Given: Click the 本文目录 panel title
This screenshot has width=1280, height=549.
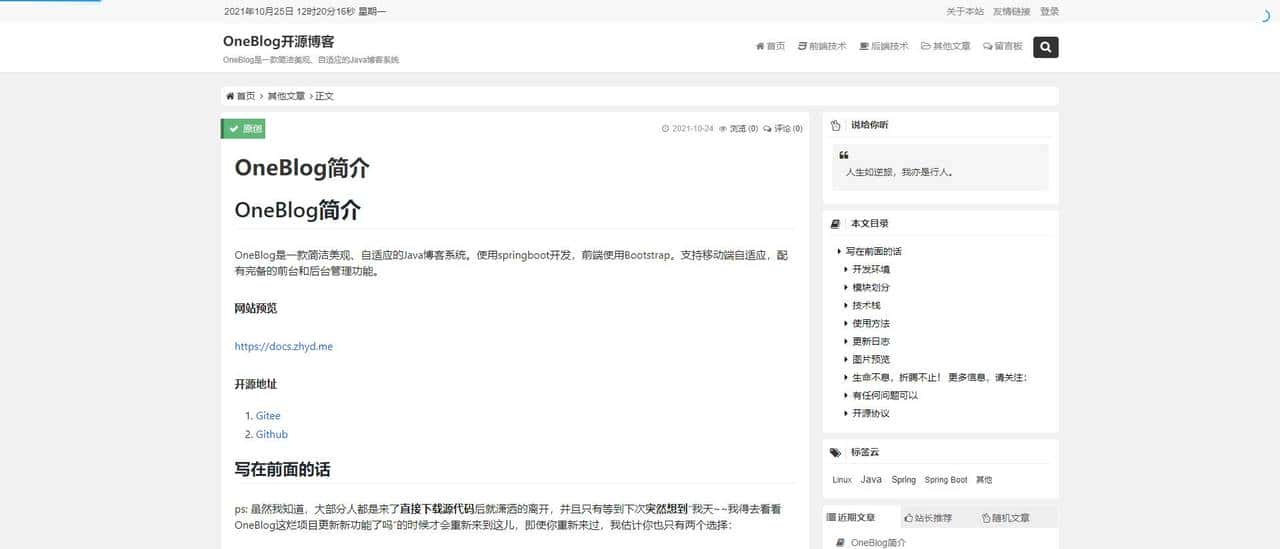Looking at the screenshot, I should [869, 224].
